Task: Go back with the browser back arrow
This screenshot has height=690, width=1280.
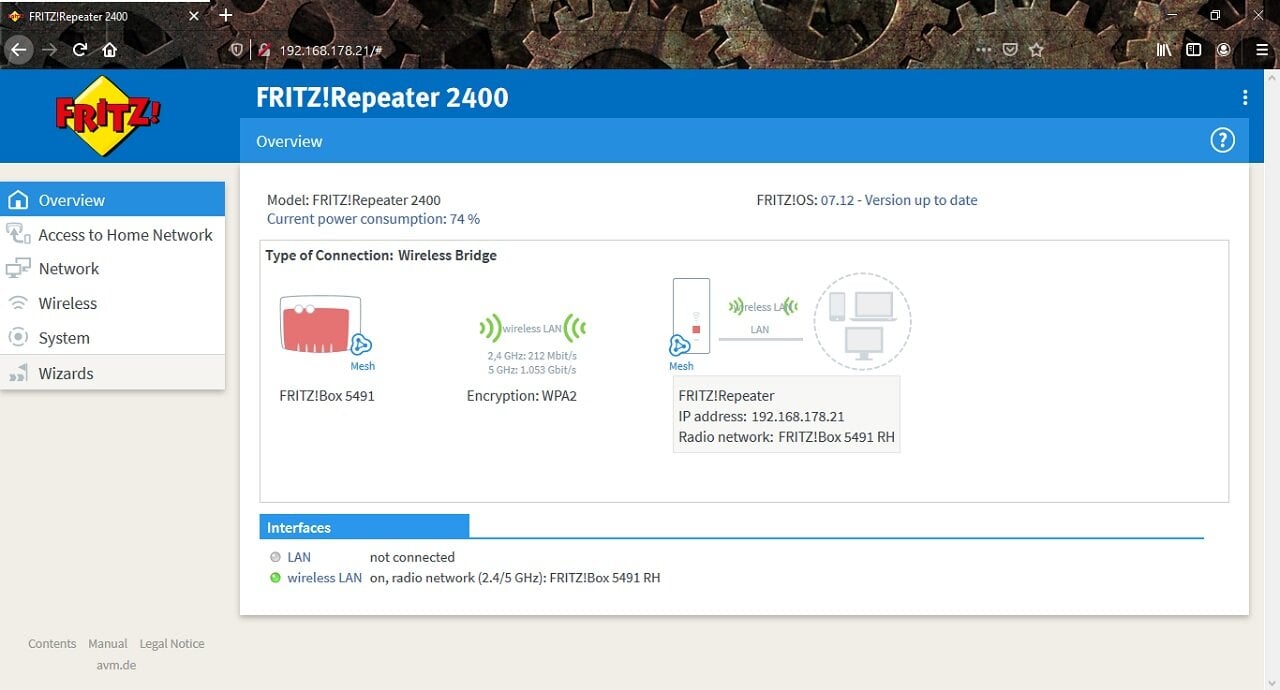Action: [x=19, y=49]
